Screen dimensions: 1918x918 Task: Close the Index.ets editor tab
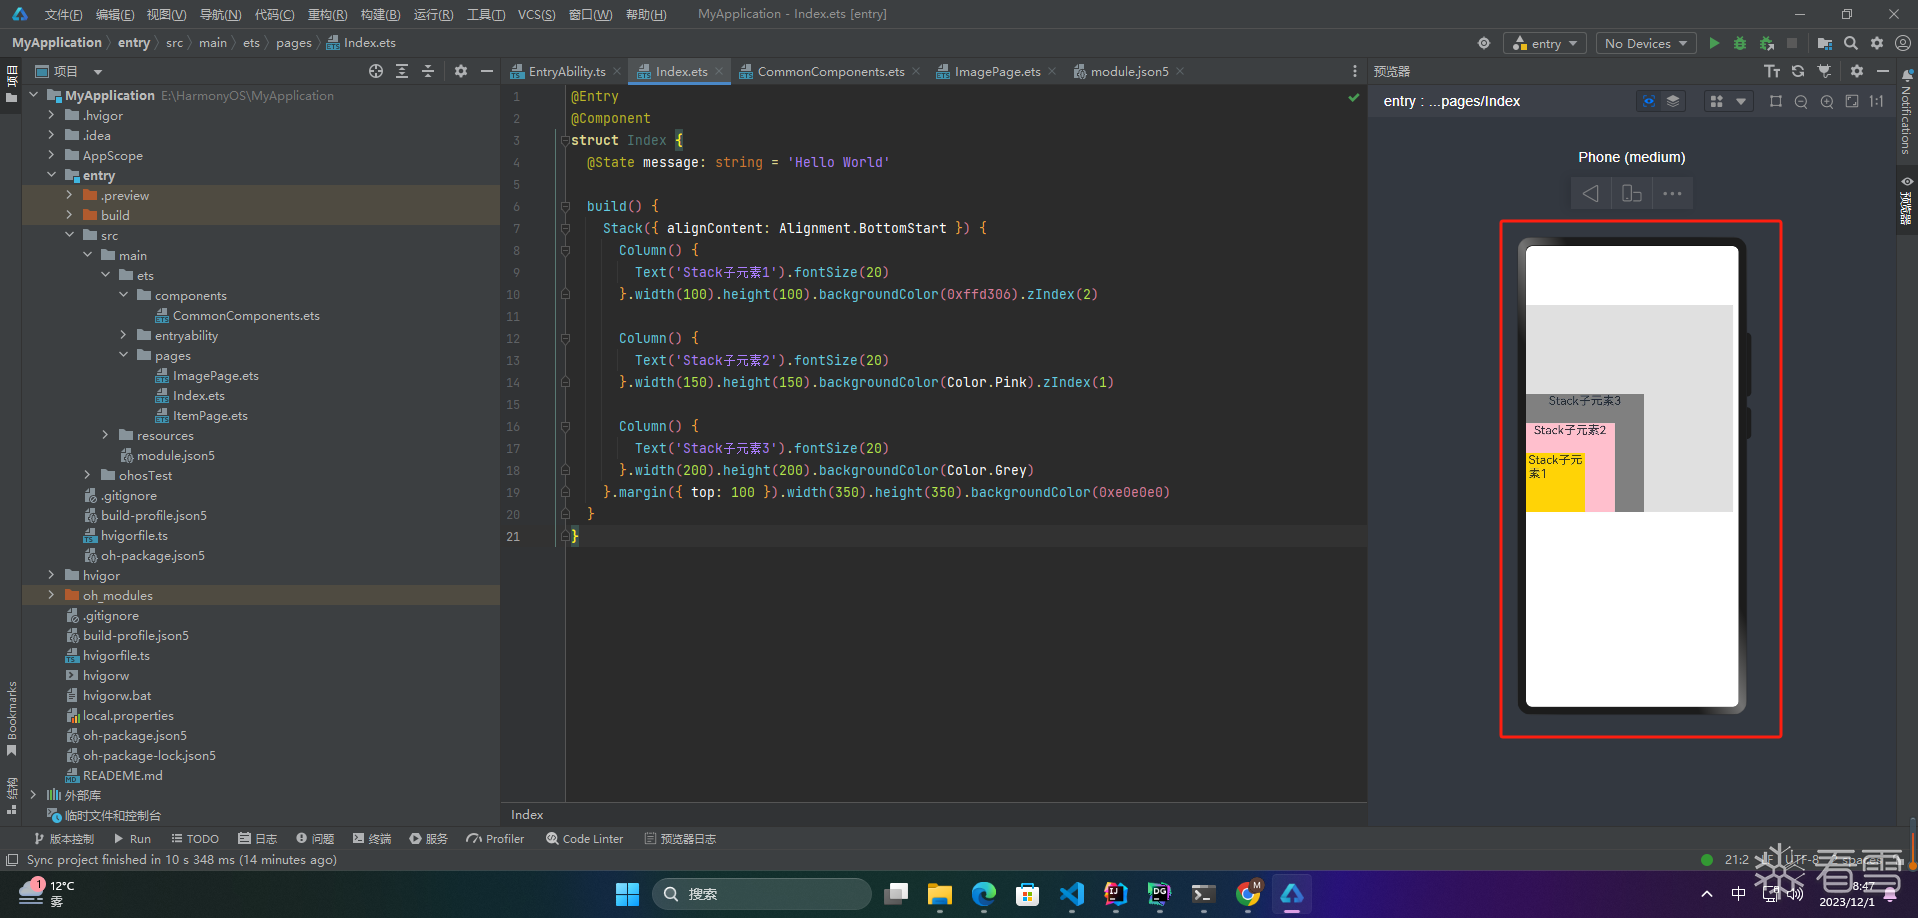[x=718, y=72]
